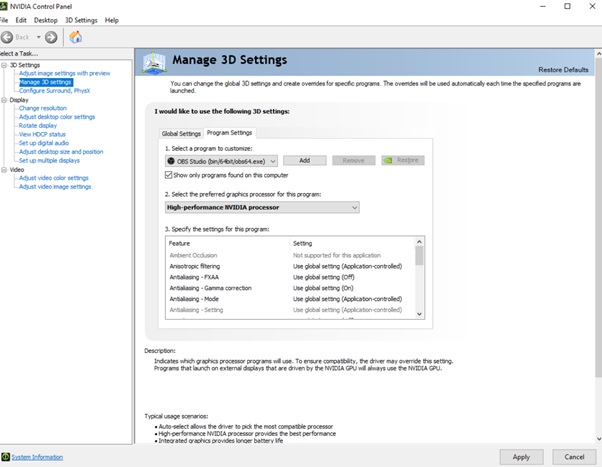Click the NVIDIA Control Panel title bar logo

7,6
